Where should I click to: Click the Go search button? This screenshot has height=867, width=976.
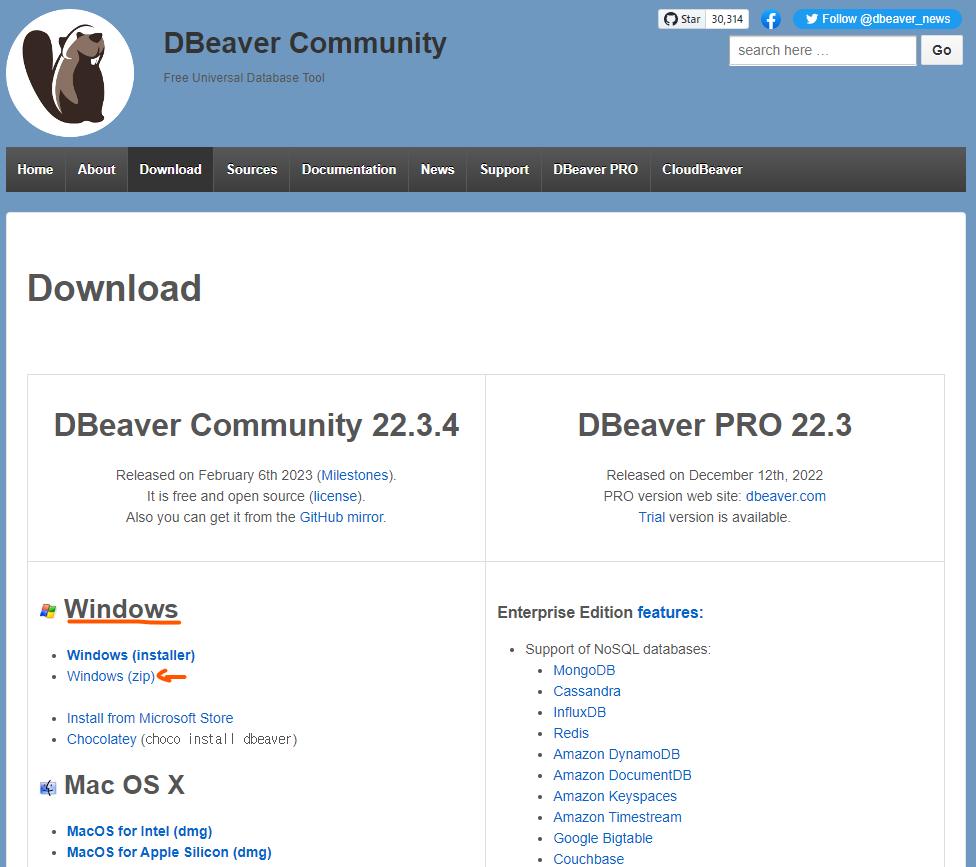[941, 50]
